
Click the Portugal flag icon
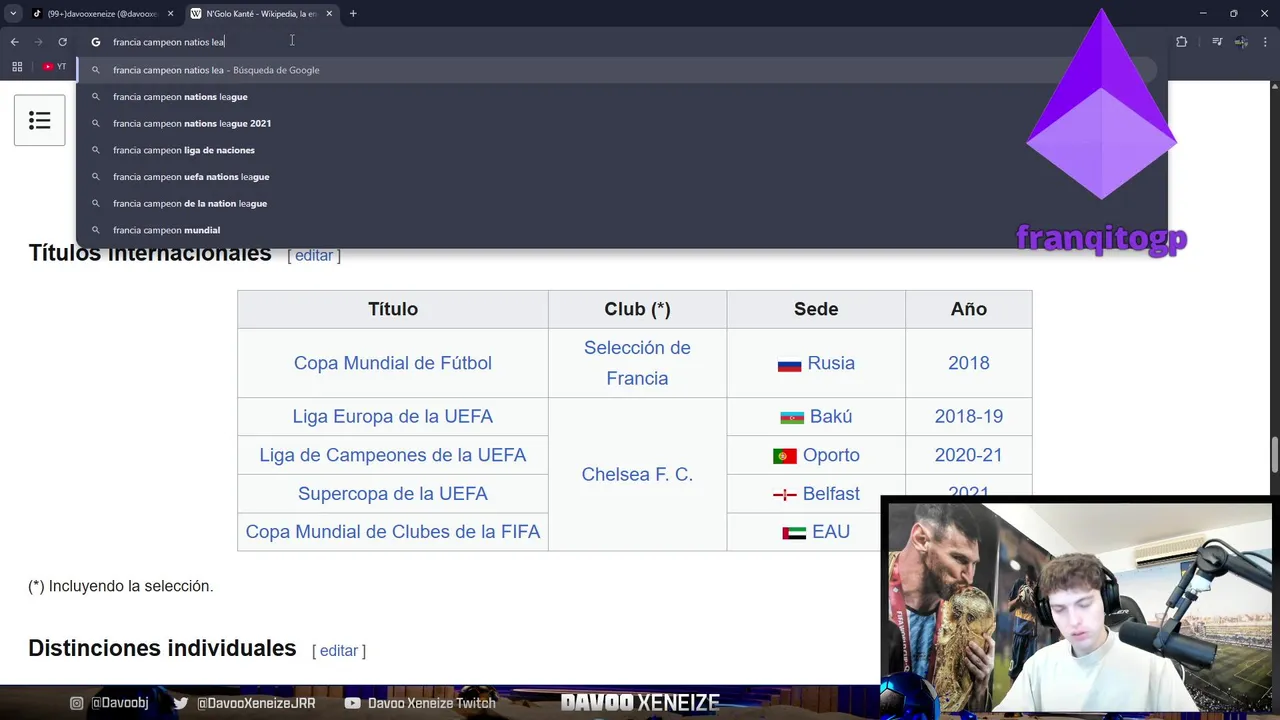coord(785,457)
